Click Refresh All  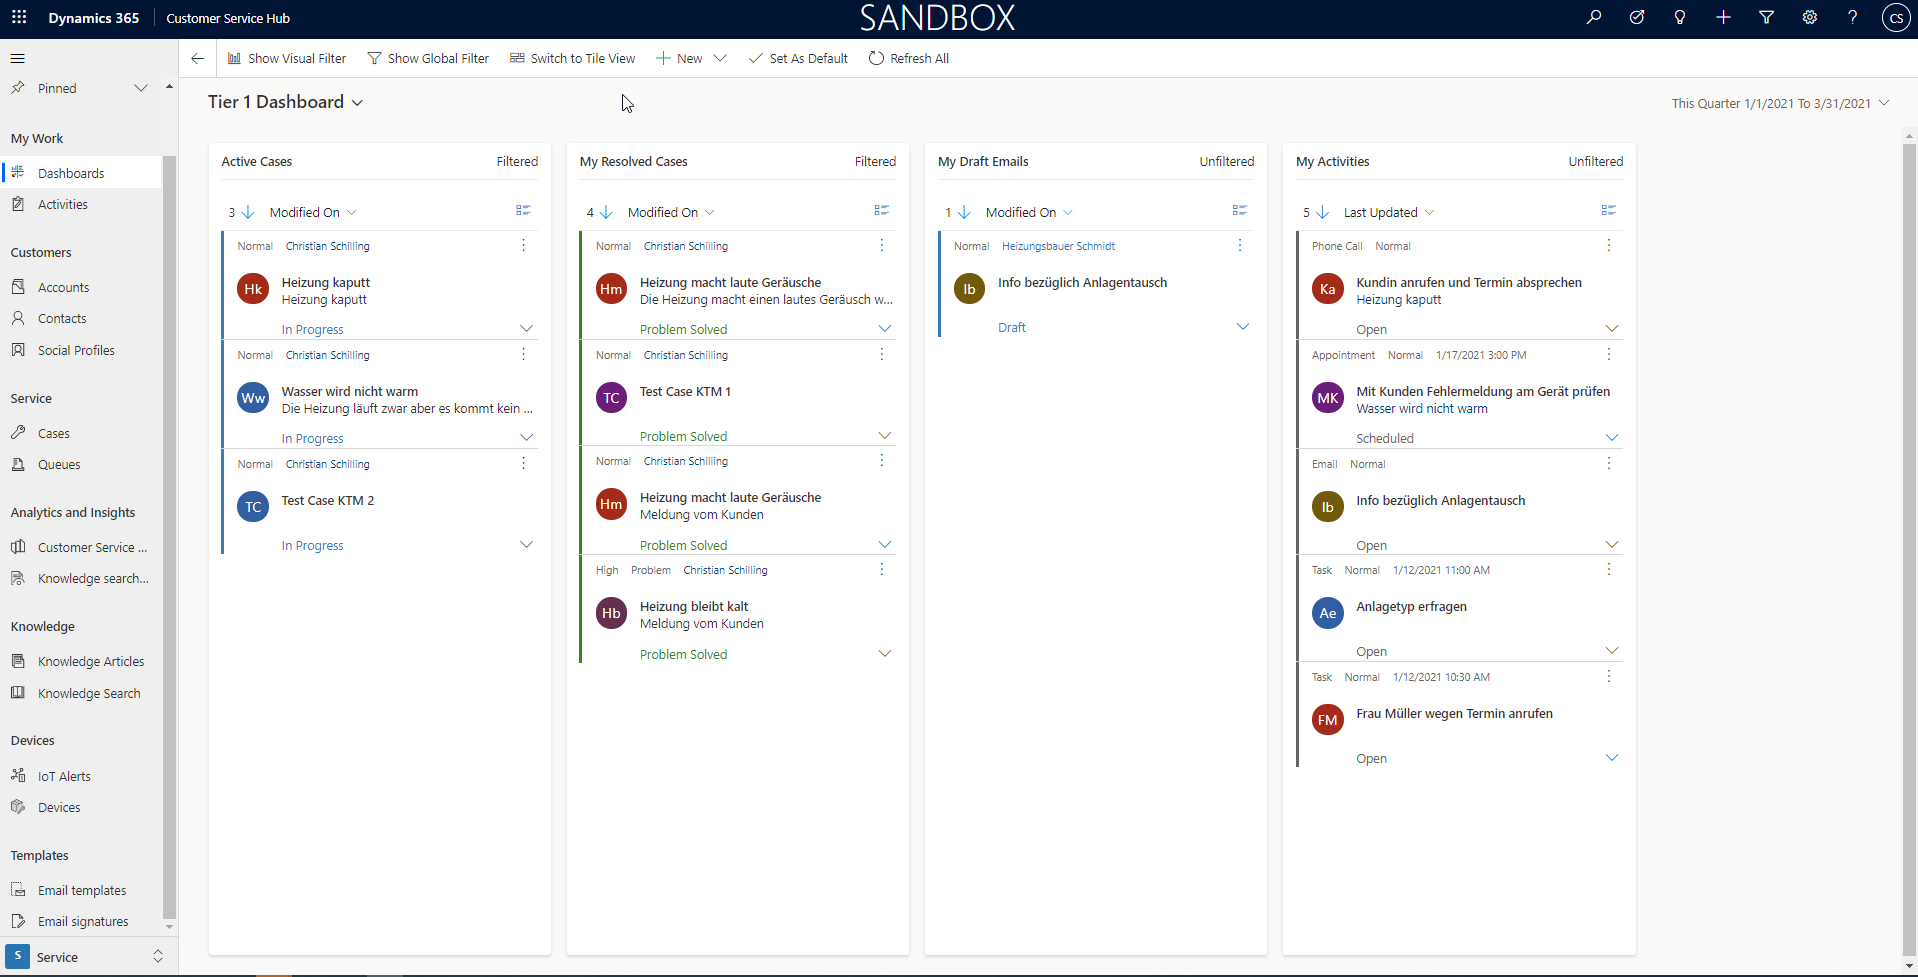click(x=908, y=58)
